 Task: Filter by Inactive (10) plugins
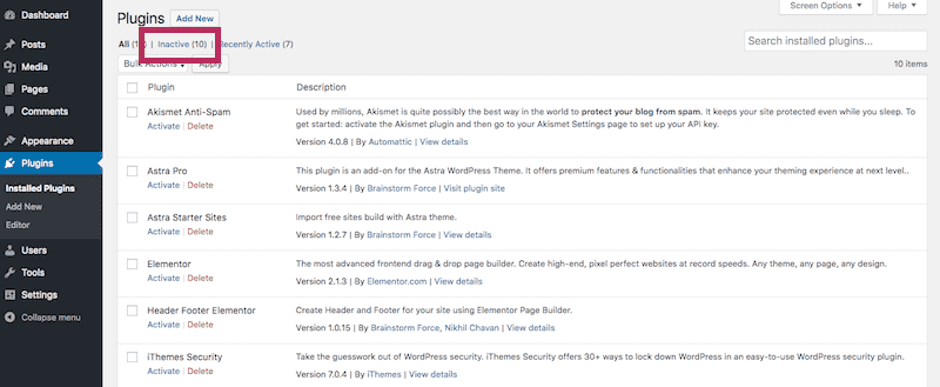pos(182,44)
